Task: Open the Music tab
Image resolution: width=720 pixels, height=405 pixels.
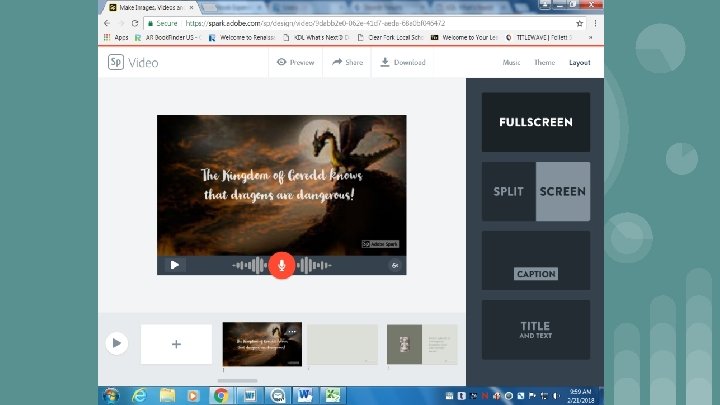Action: tap(511, 62)
